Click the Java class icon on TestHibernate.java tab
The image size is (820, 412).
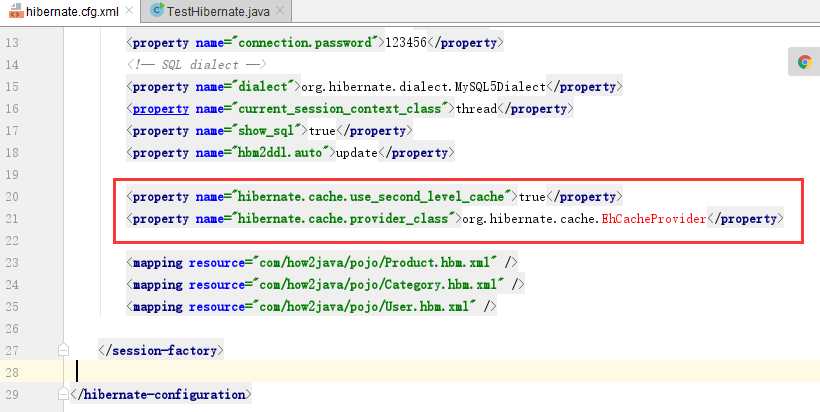coord(157,11)
